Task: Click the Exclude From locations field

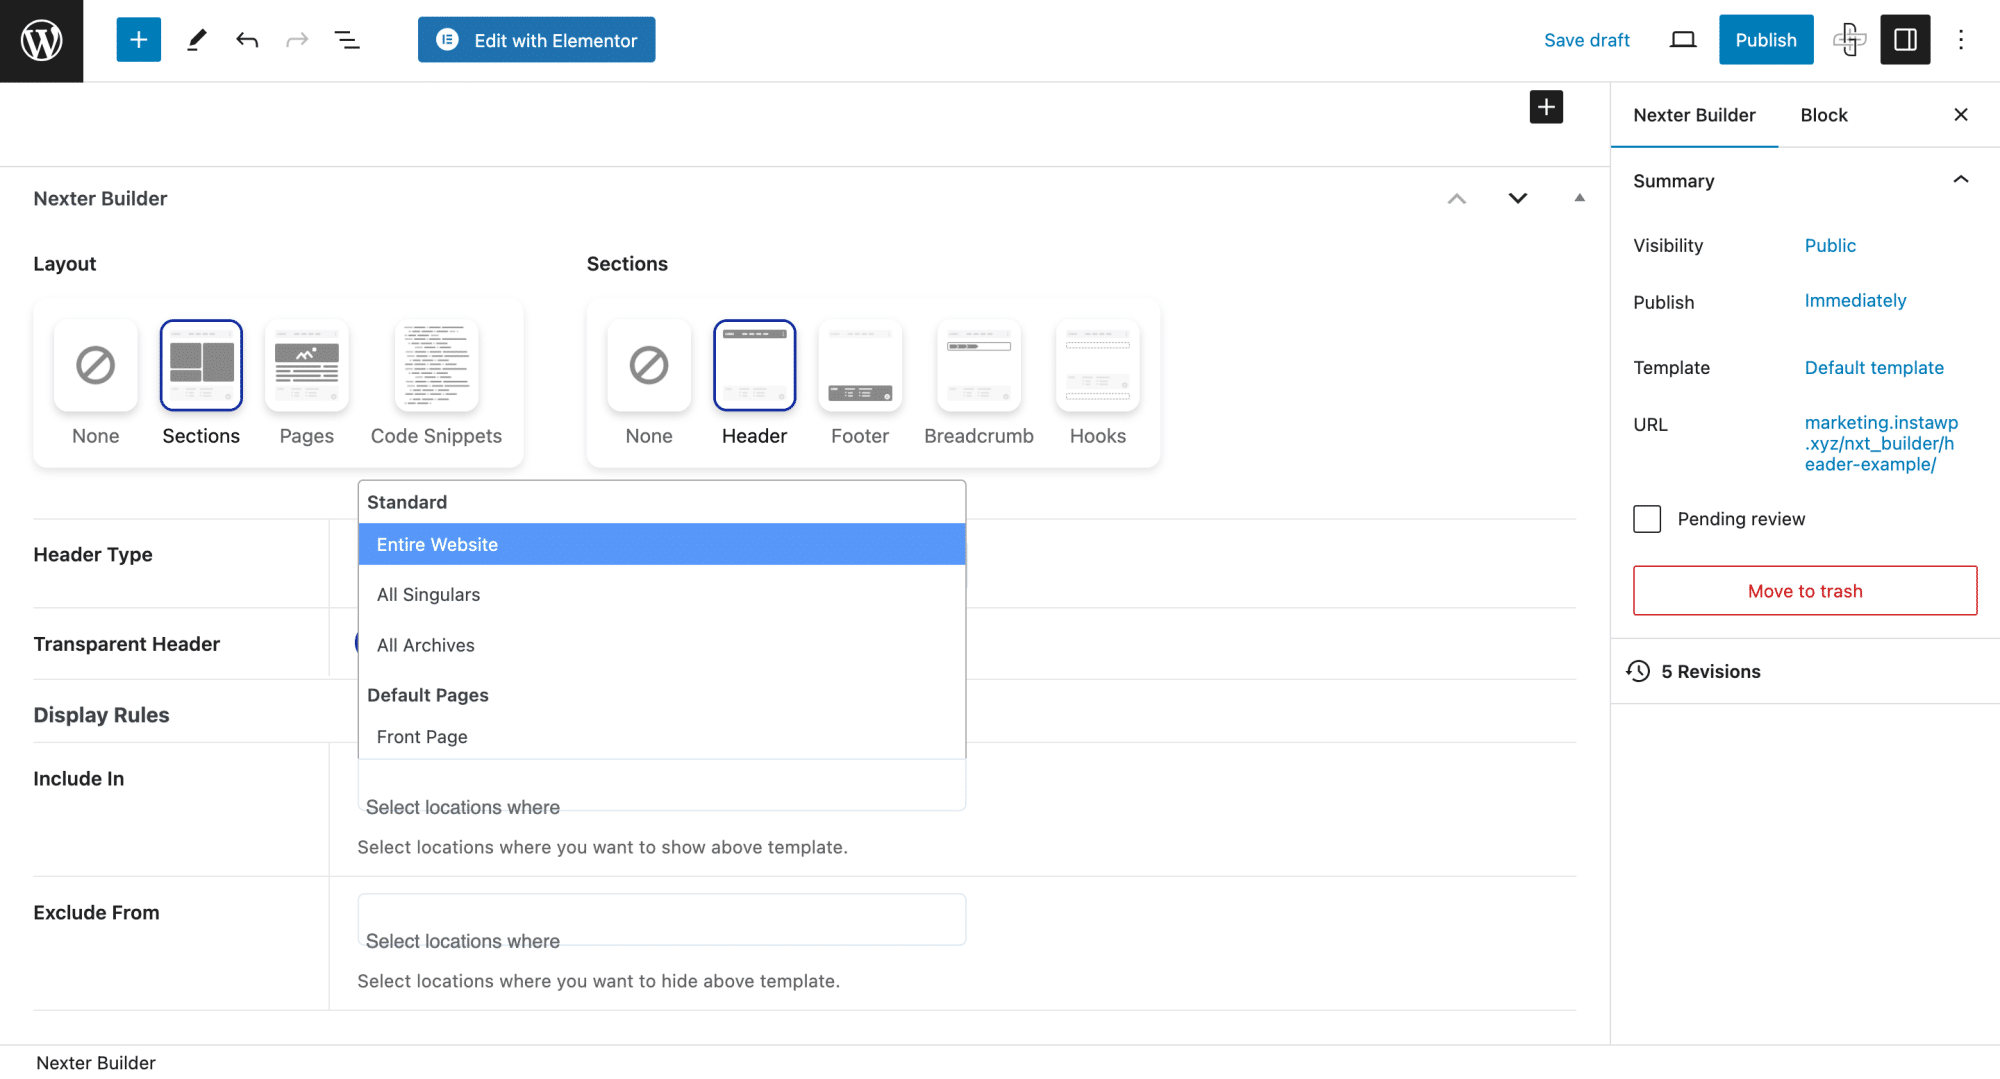Action: point(661,919)
